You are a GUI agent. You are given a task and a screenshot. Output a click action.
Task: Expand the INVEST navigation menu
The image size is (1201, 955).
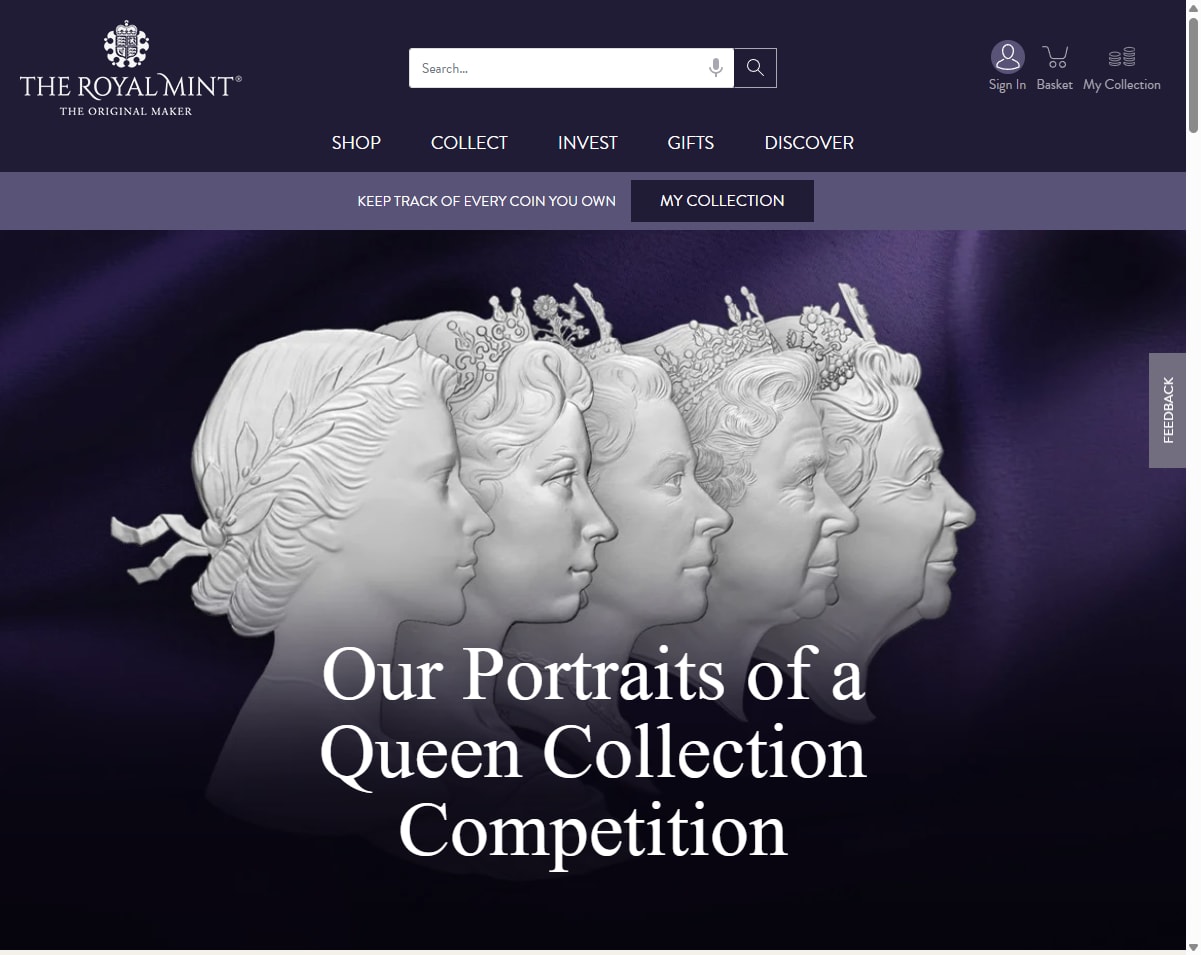[588, 143]
